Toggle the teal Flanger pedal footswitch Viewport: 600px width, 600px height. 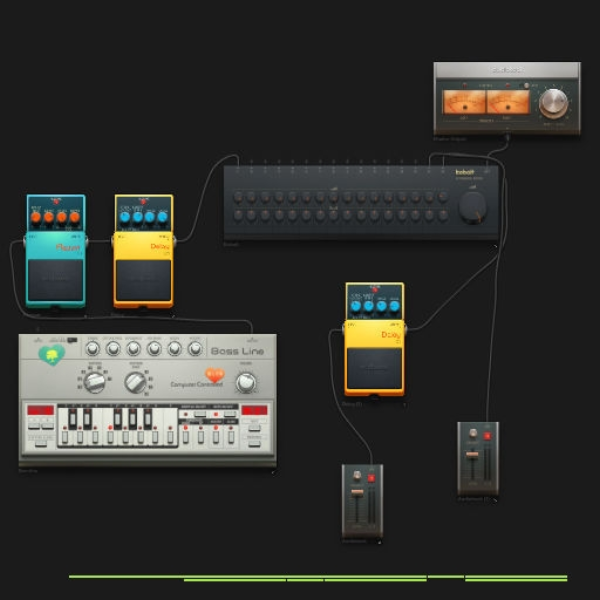pyautogui.click(x=55, y=280)
